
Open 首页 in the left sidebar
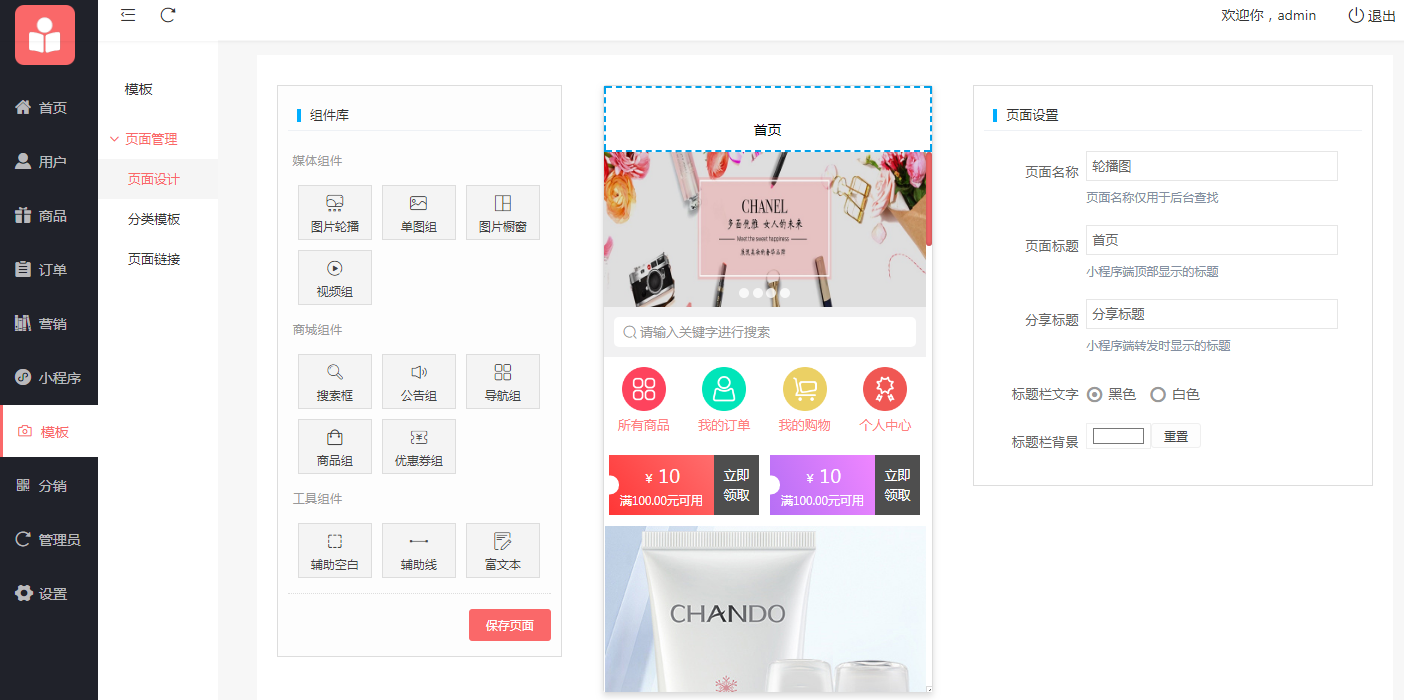(49, 108)
